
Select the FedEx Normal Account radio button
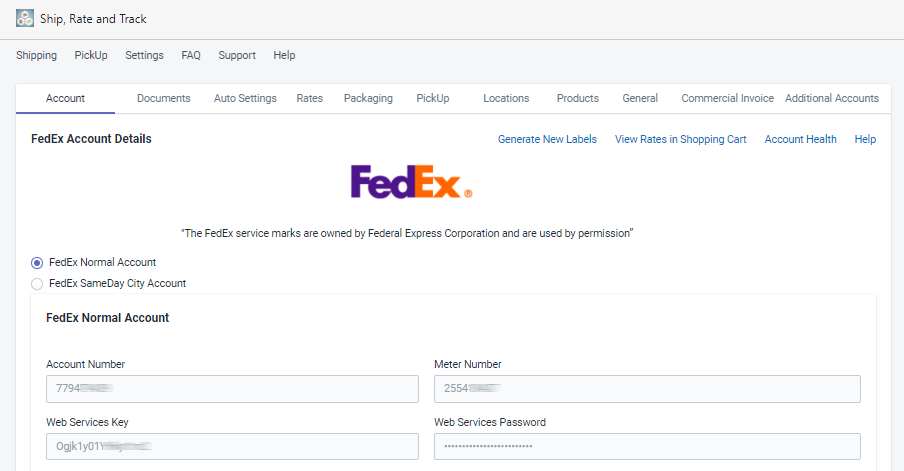[x=37, y=263]
